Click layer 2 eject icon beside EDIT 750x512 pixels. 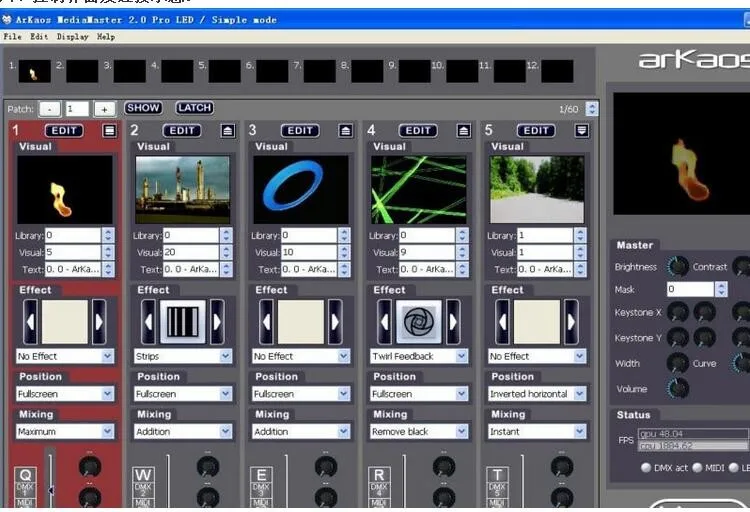228,131
